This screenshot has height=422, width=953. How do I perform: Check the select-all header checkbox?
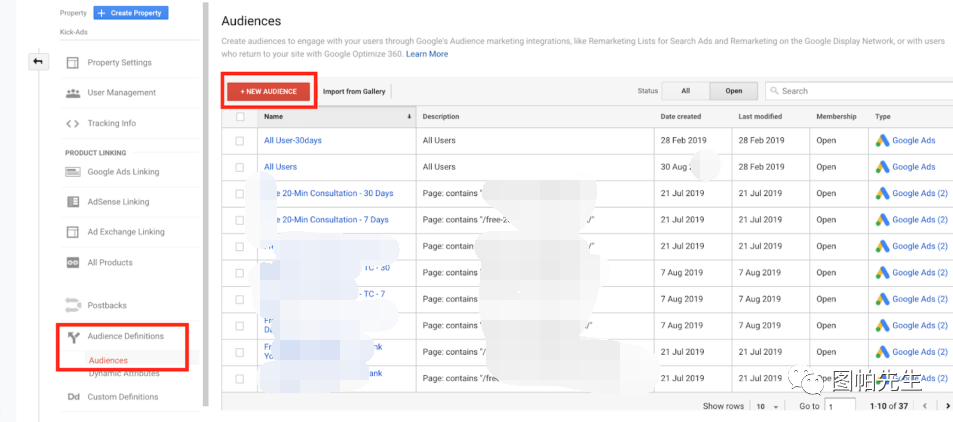click(x=239, y=117)
